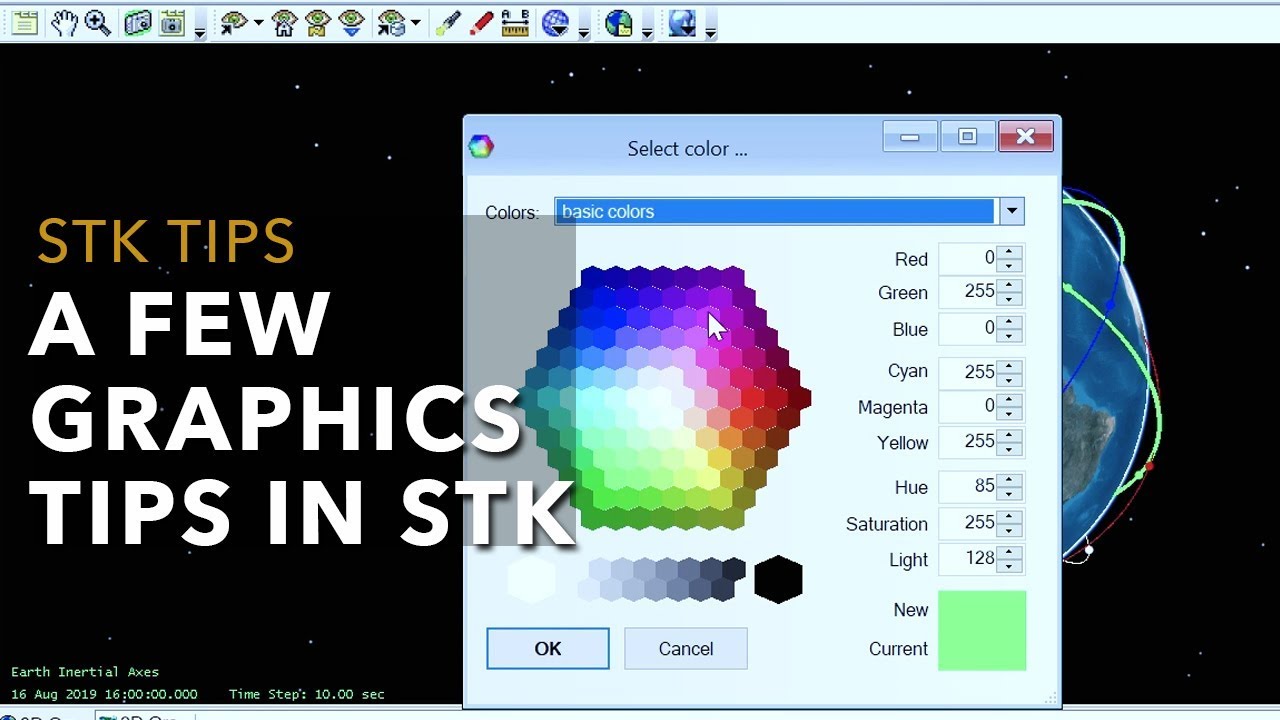Click the color wheel icon in dialog title

point(481,148)
